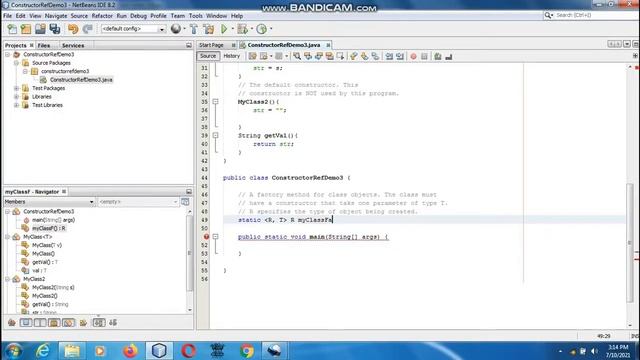Click the Profile Project clock icon
640x360 pixels.
[x=262, y=29]
